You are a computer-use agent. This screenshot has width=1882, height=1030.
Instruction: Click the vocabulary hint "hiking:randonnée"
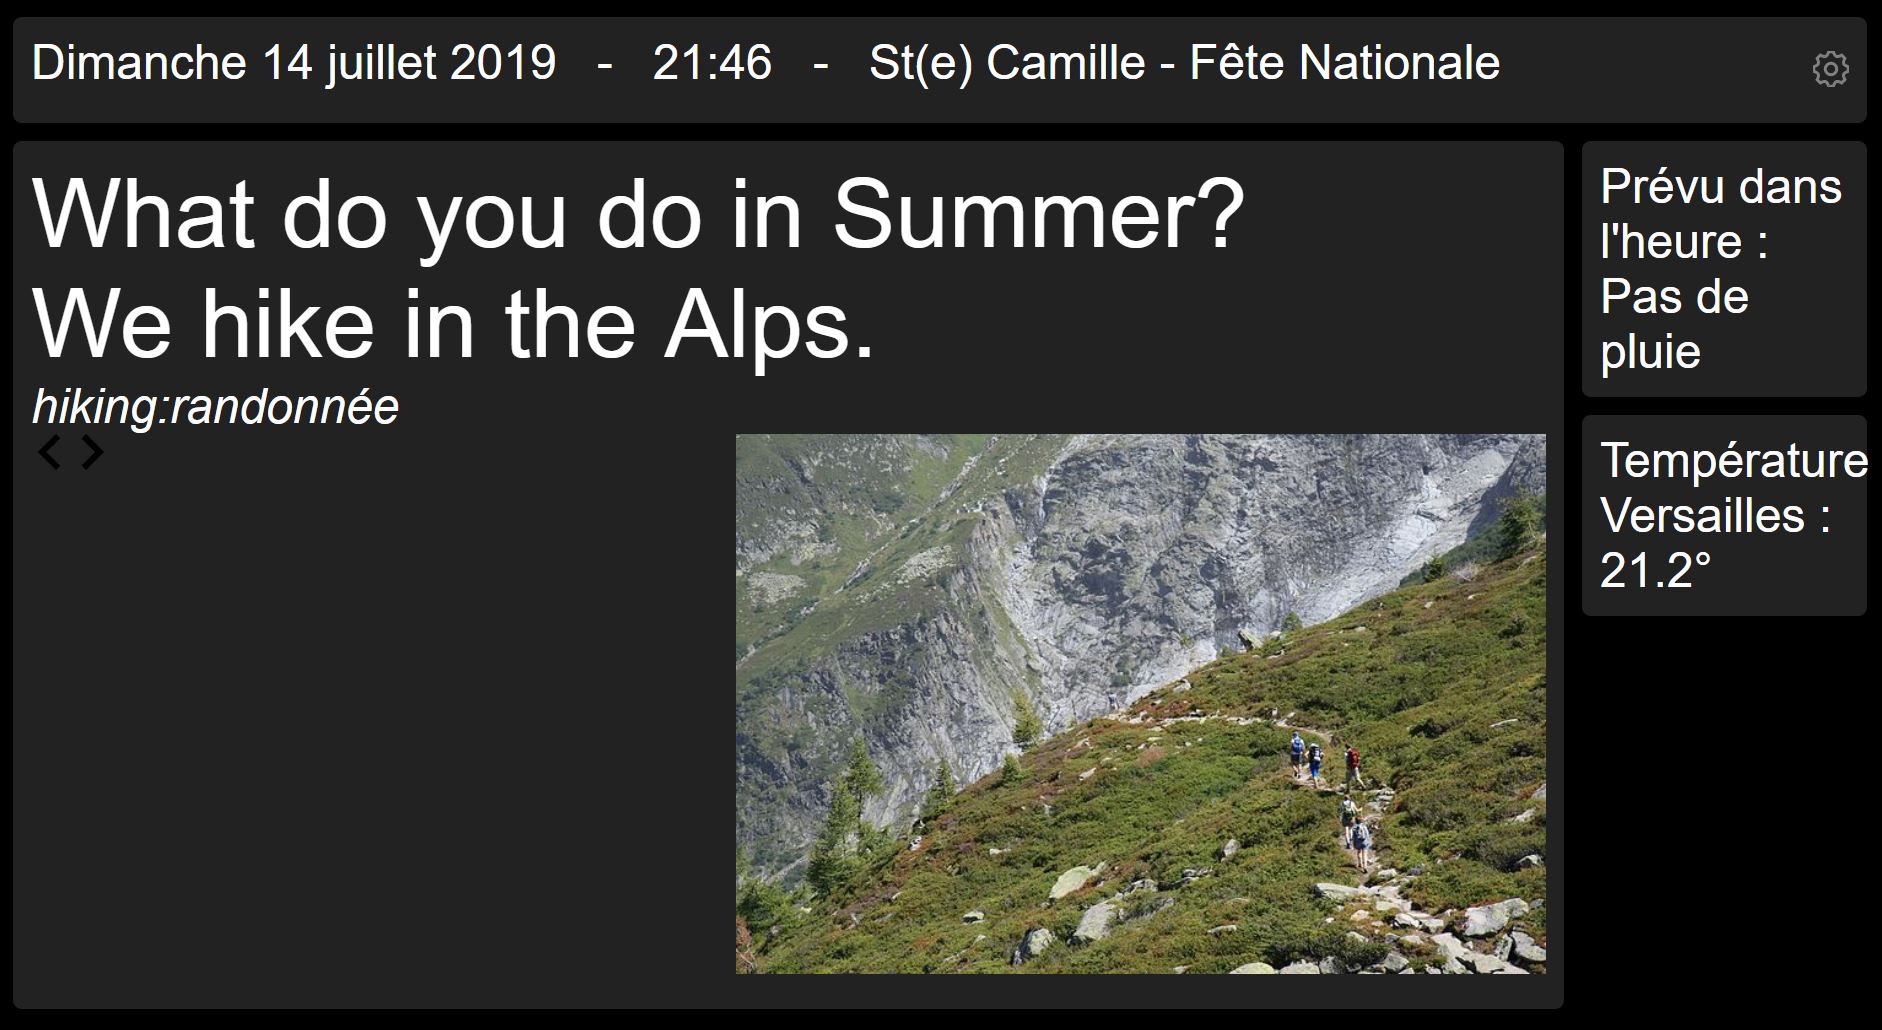215,407
